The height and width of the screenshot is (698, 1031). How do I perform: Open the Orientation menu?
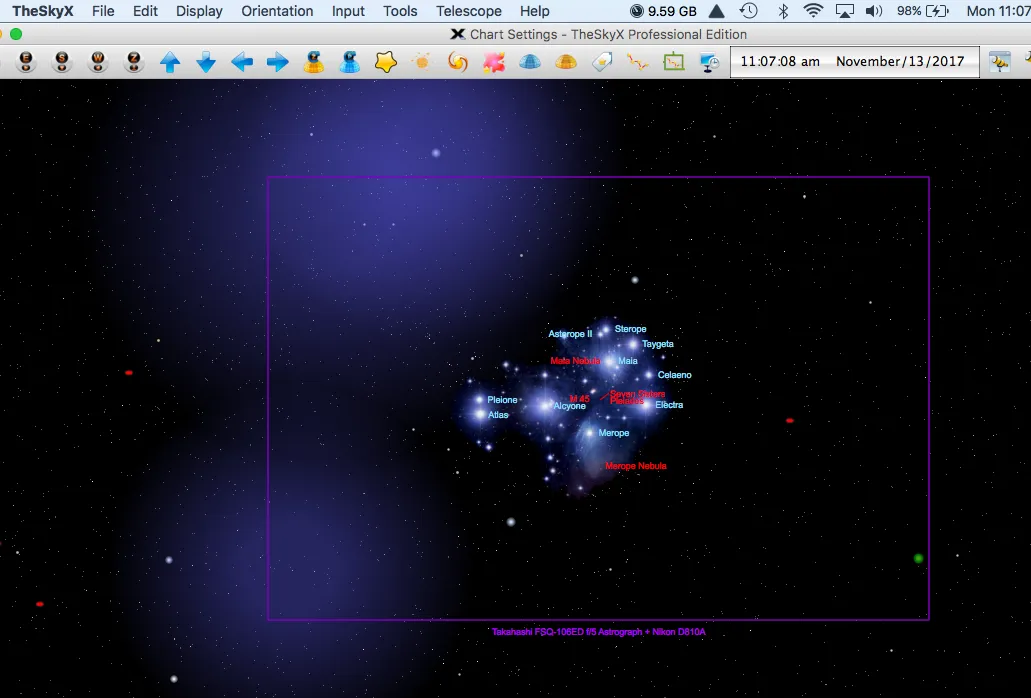point(277,11)
